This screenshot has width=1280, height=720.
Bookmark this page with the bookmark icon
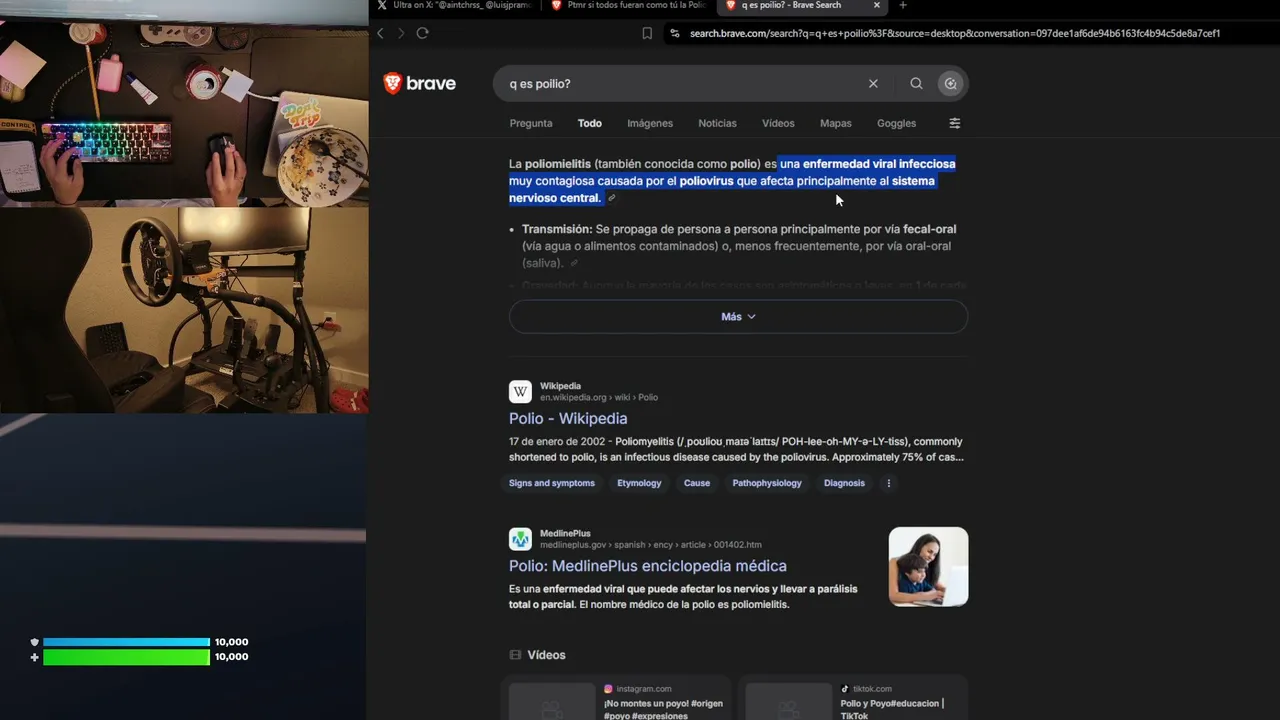tap(647, 33)
